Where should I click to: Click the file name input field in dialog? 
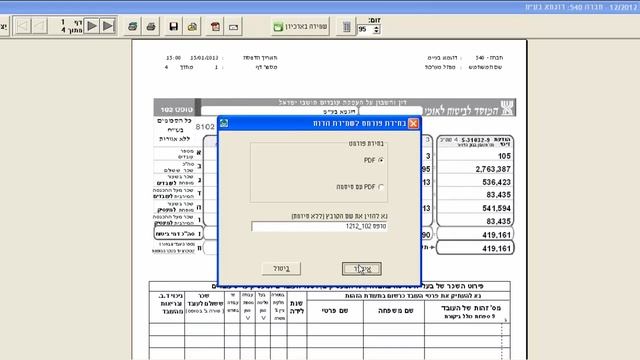tap(319, 226)
